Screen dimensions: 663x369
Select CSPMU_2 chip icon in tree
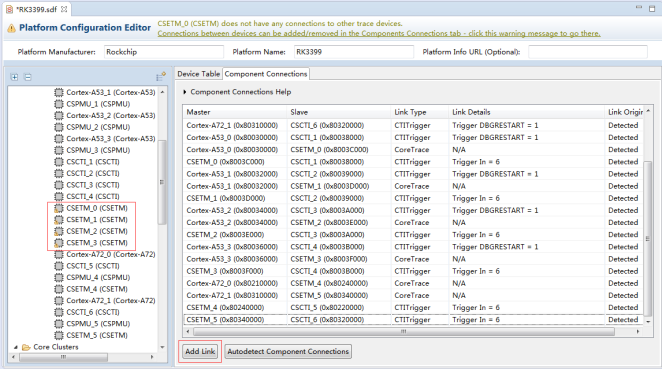coord(59,127)
